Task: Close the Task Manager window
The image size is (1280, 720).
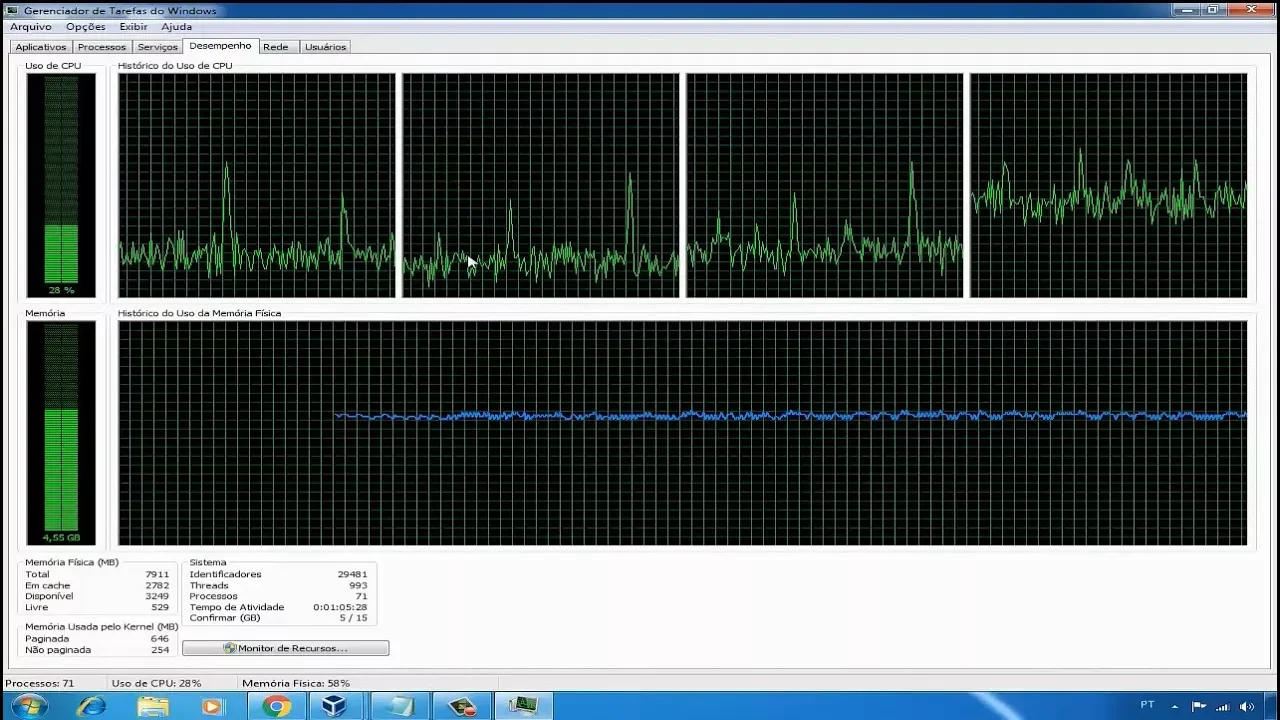Action: [x=1250, y=9]
